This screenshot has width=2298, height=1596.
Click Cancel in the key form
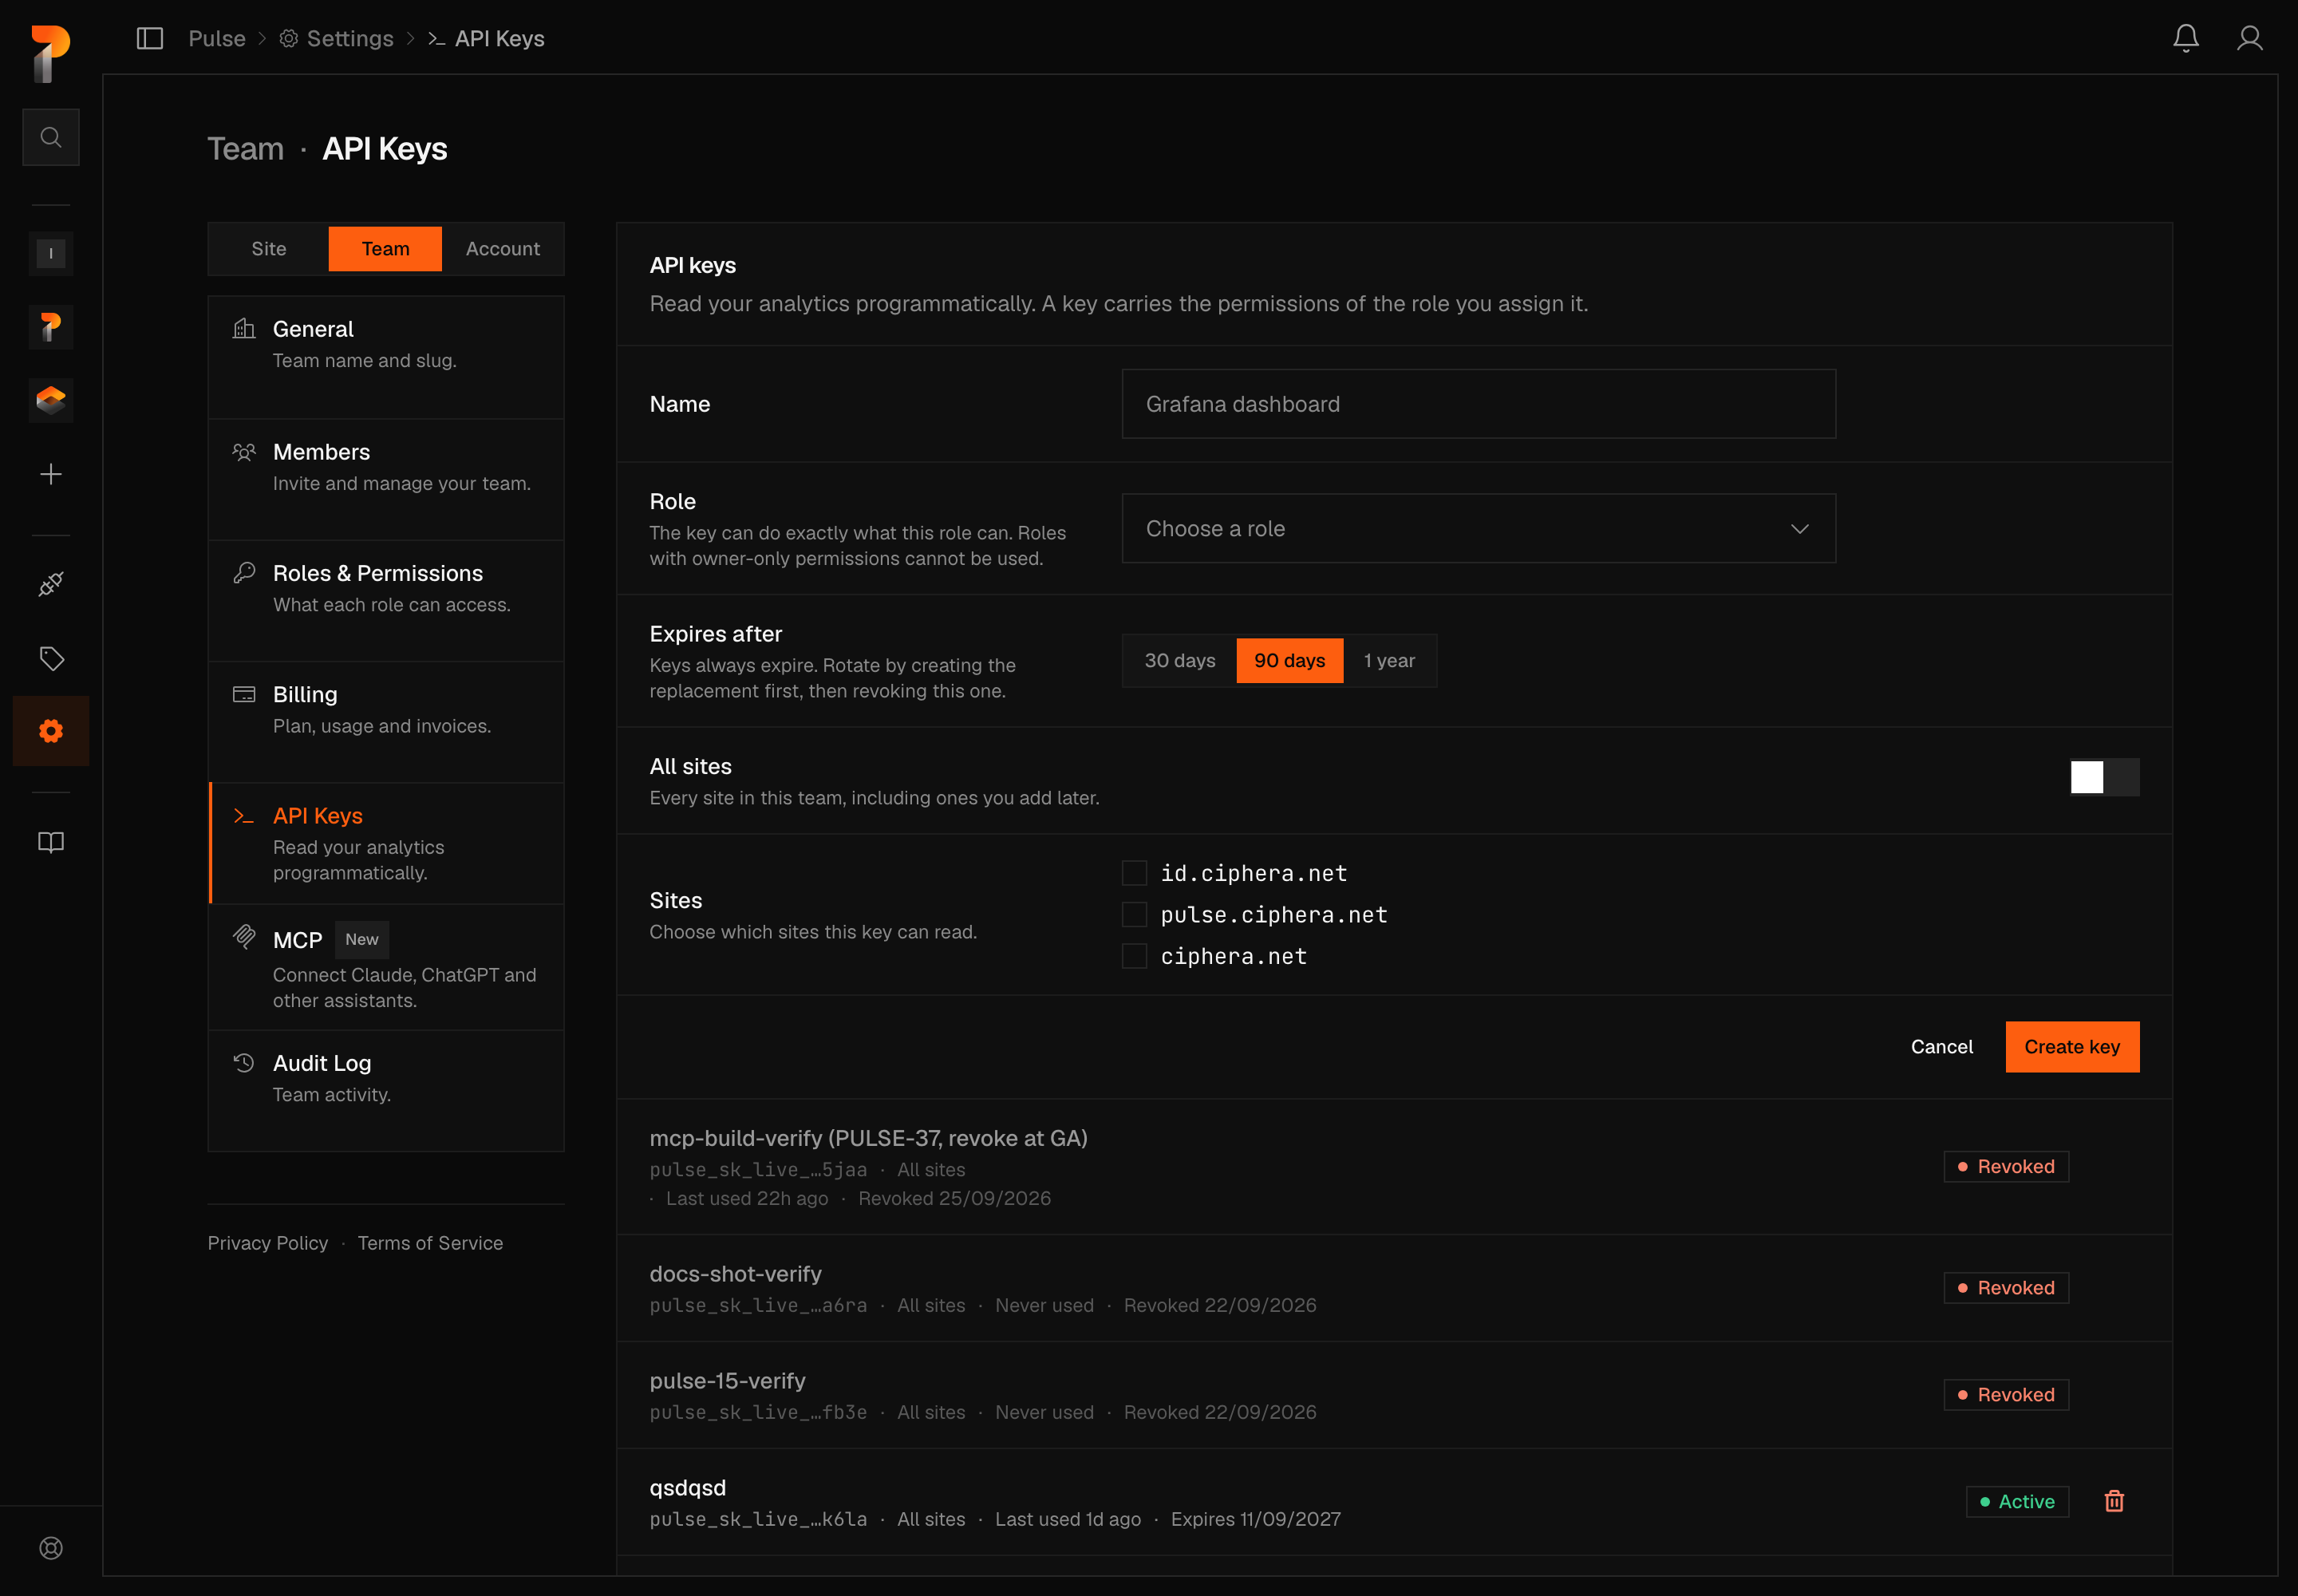point(1941,1047)
